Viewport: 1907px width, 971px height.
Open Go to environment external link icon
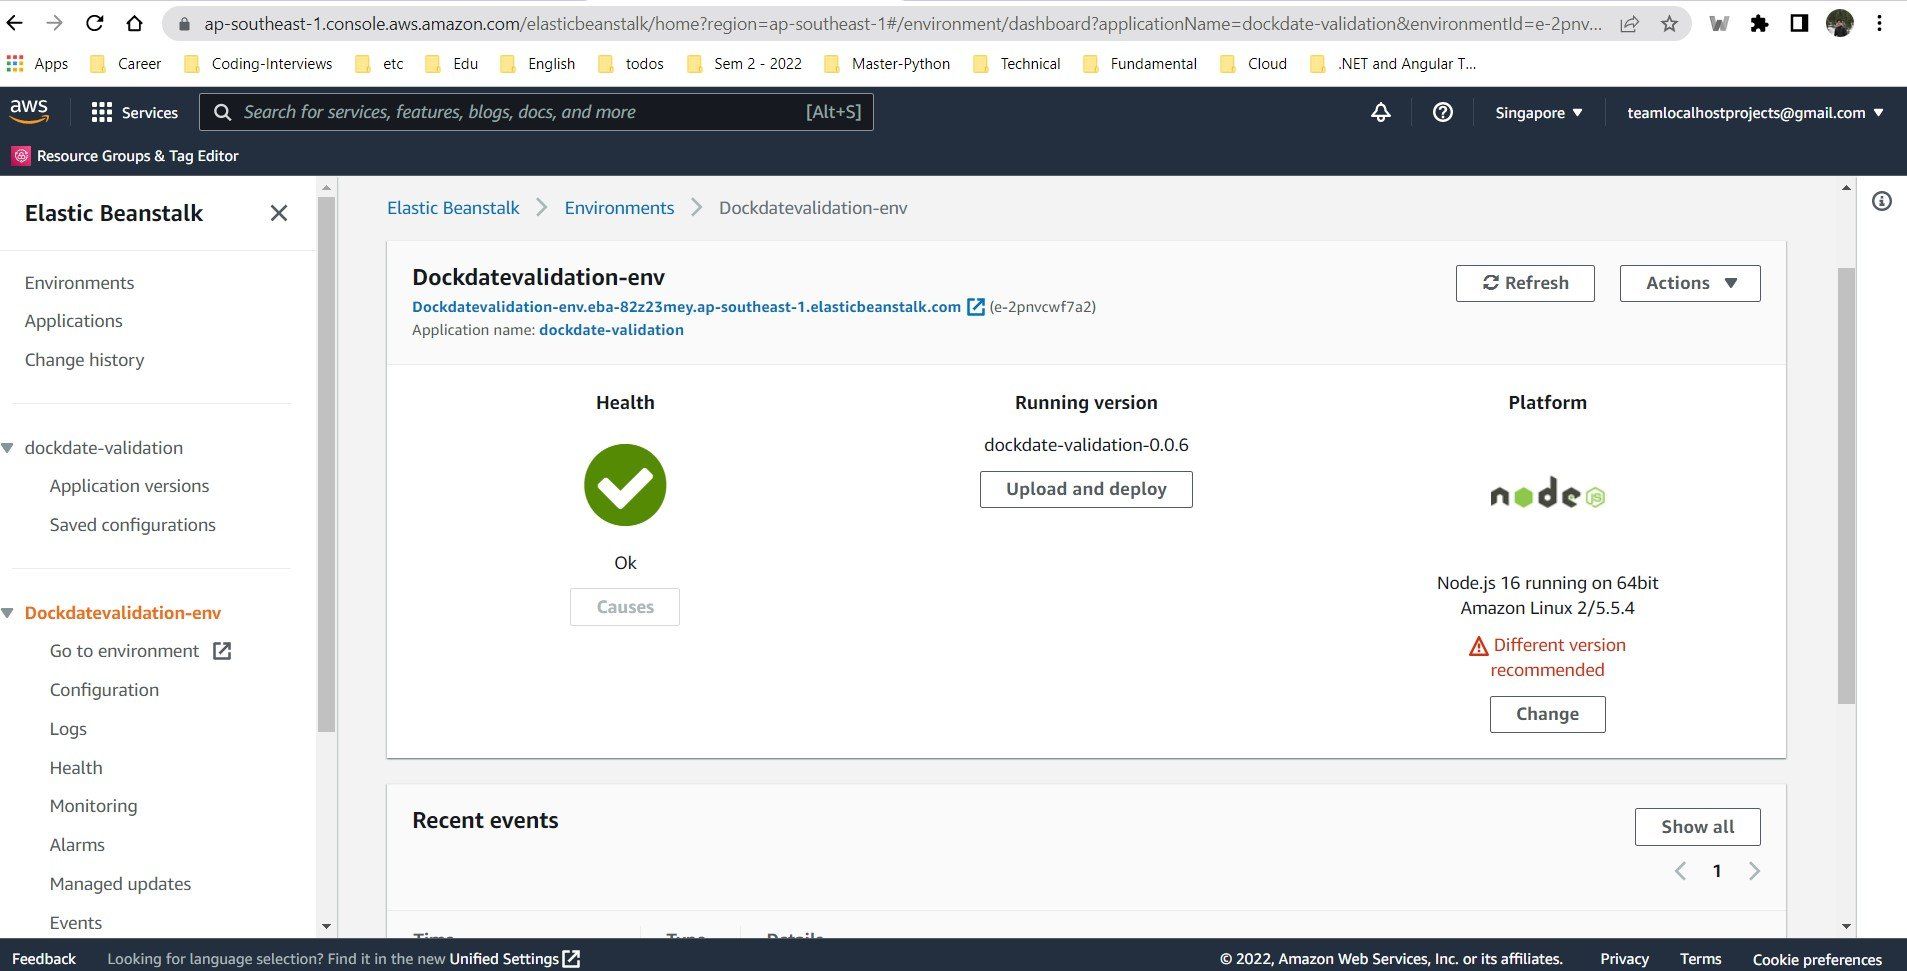pyautogui.click(x=222, y=651)
